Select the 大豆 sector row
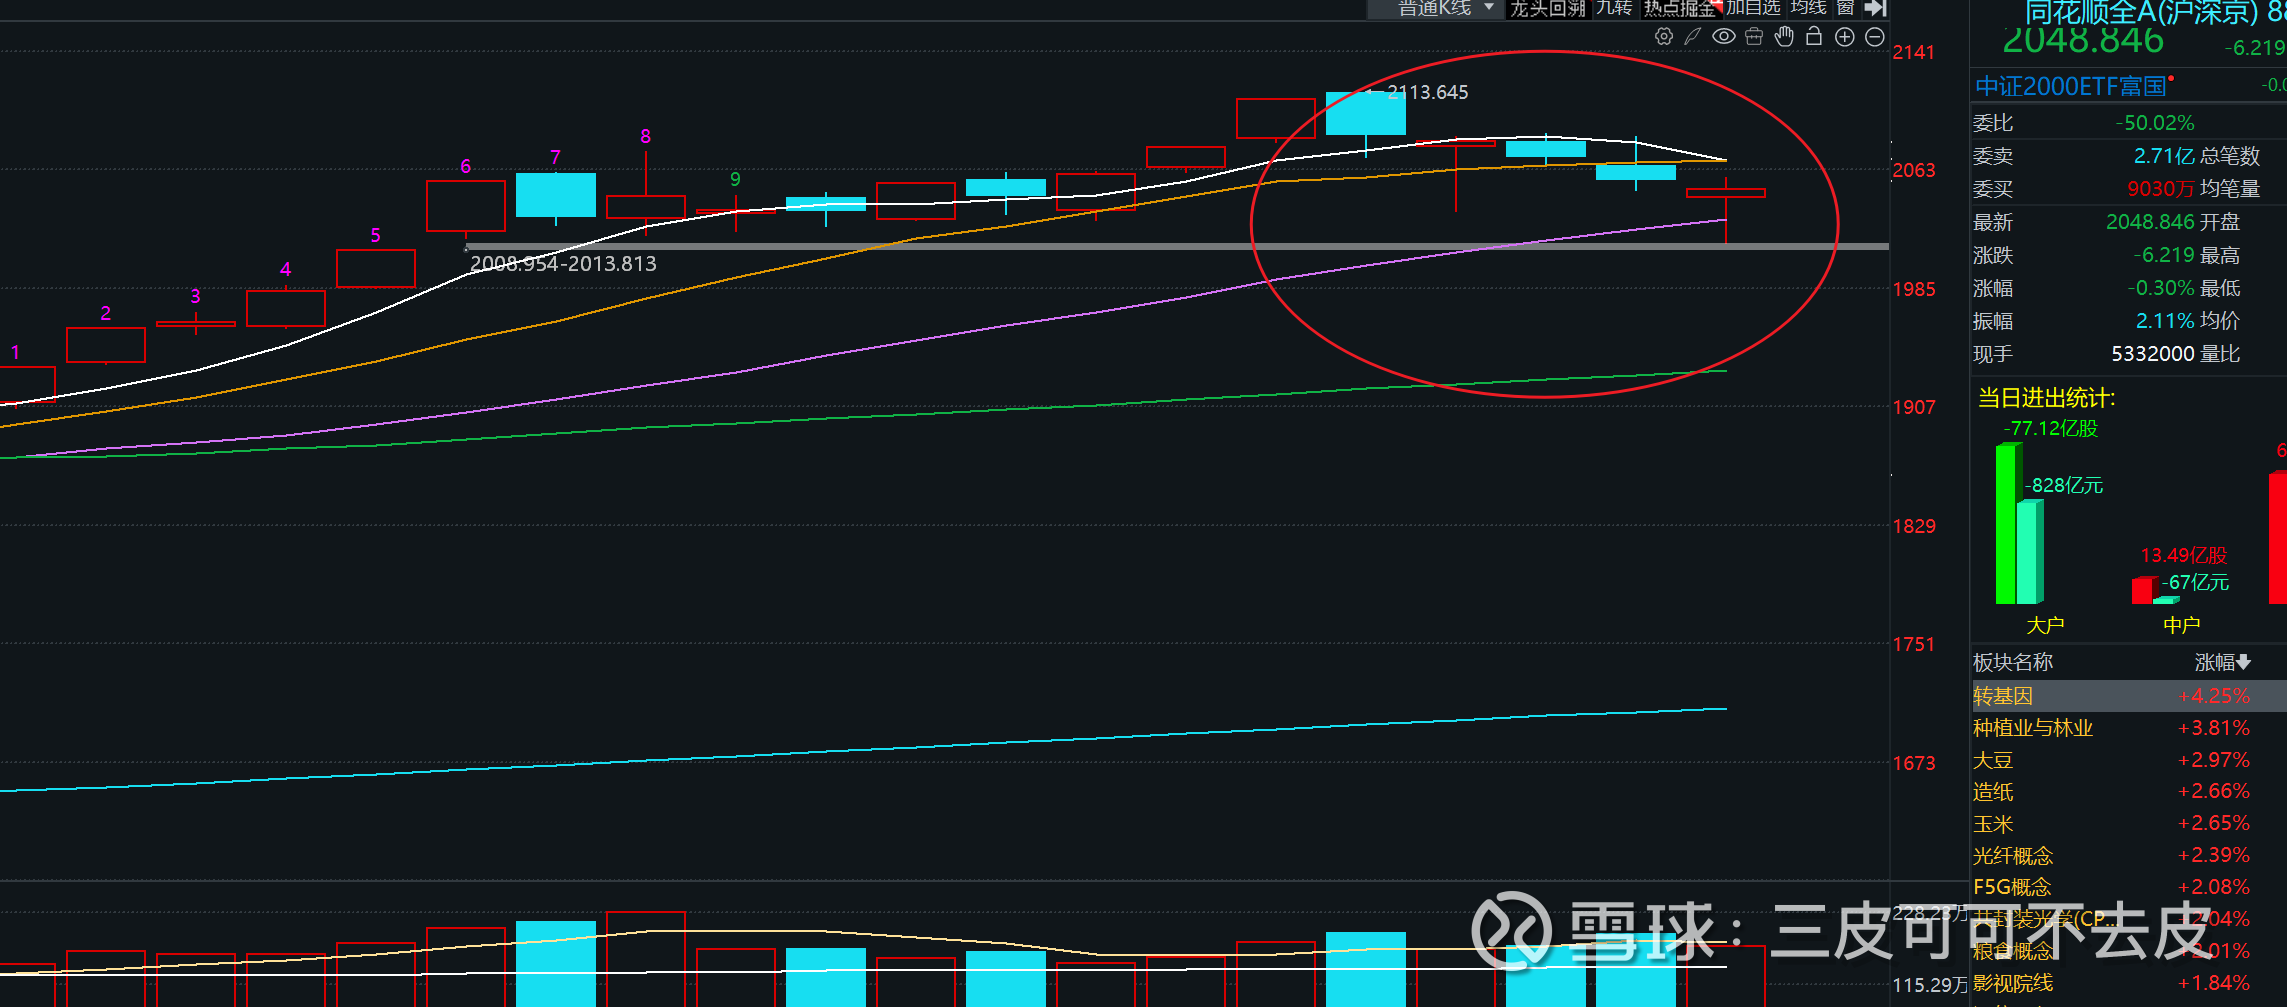Screen dimensions: 2287x1007 point(2128,760)
